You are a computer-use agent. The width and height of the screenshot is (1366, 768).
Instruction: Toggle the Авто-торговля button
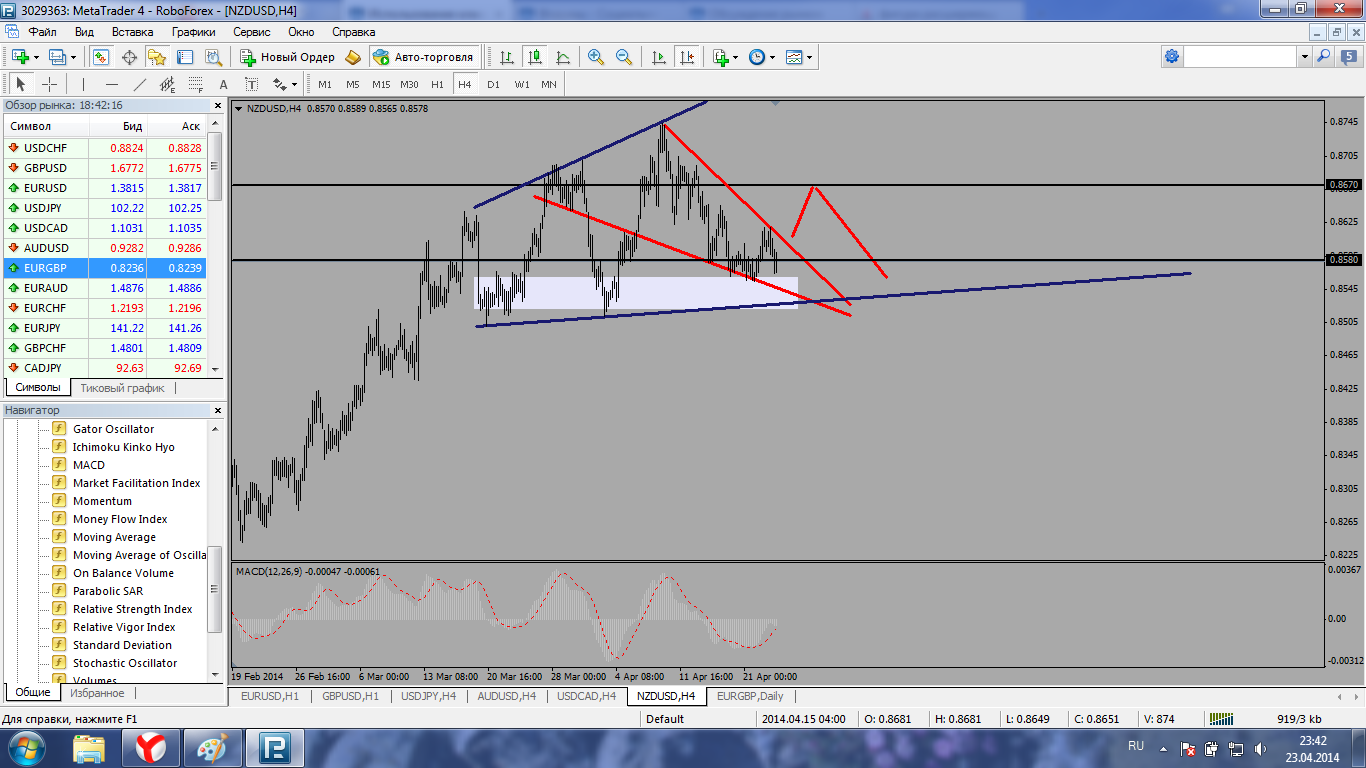click(424, 57)
